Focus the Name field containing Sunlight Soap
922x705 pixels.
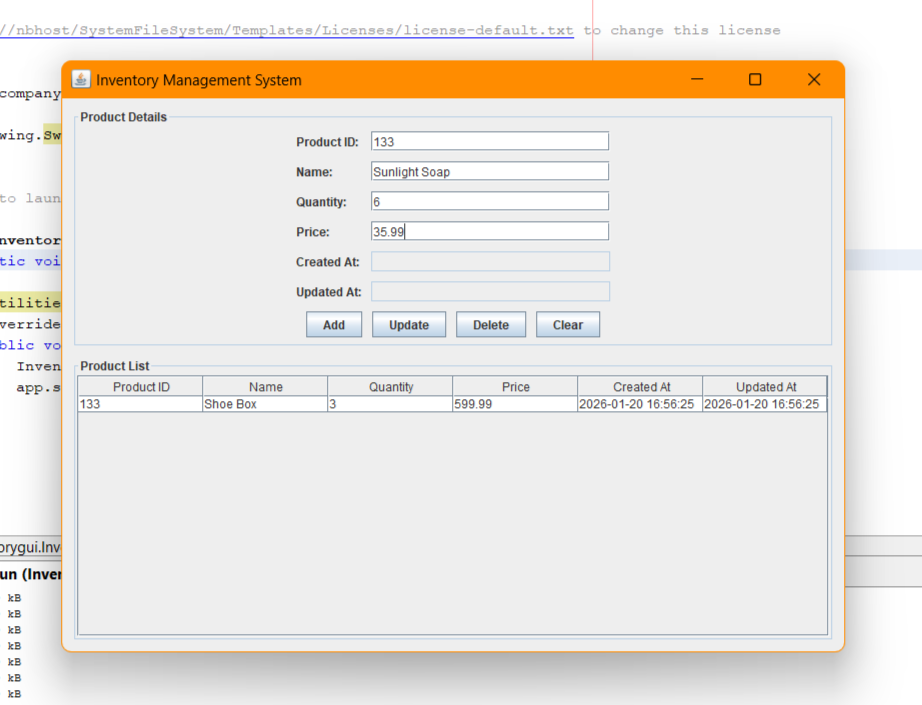490,172
